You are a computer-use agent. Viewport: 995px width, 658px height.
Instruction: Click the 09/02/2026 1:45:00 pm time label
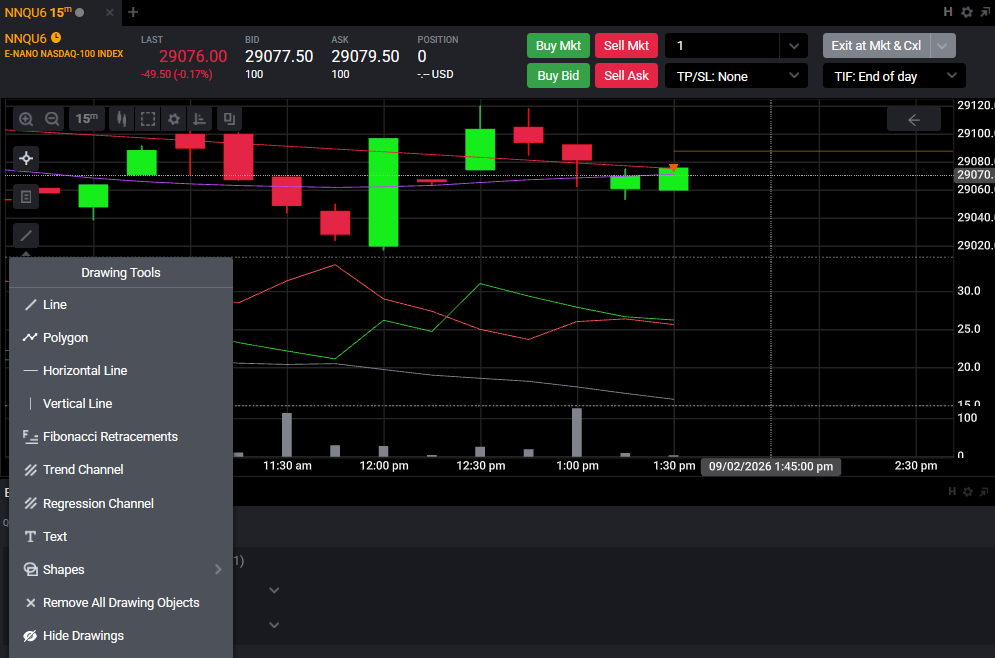(771, 466)
